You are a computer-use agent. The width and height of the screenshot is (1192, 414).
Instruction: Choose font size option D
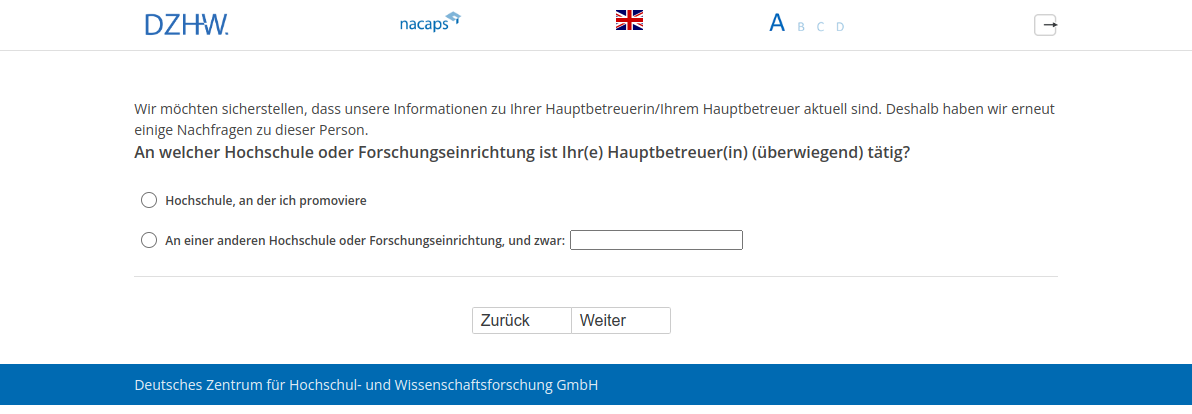[x=840, y=27]
